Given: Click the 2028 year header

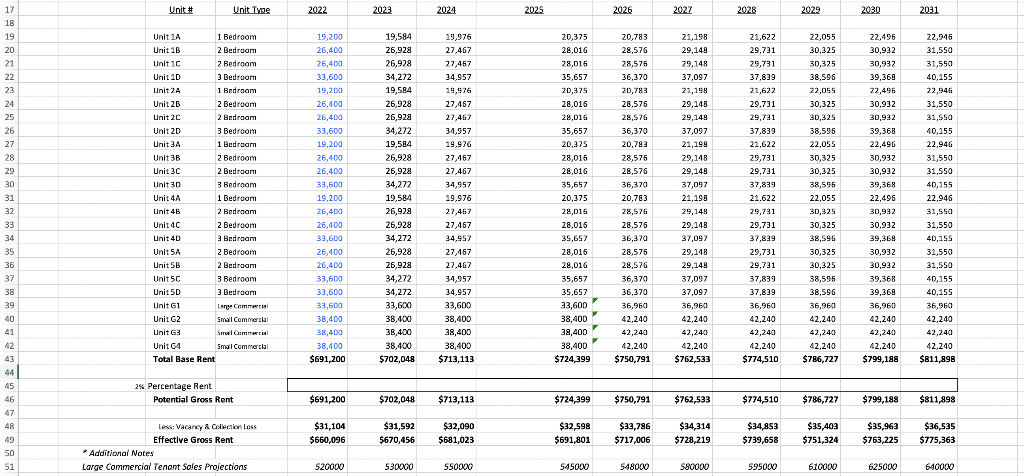Looking at the screenshot, I should pyautogui.click(x=746, y=10).
